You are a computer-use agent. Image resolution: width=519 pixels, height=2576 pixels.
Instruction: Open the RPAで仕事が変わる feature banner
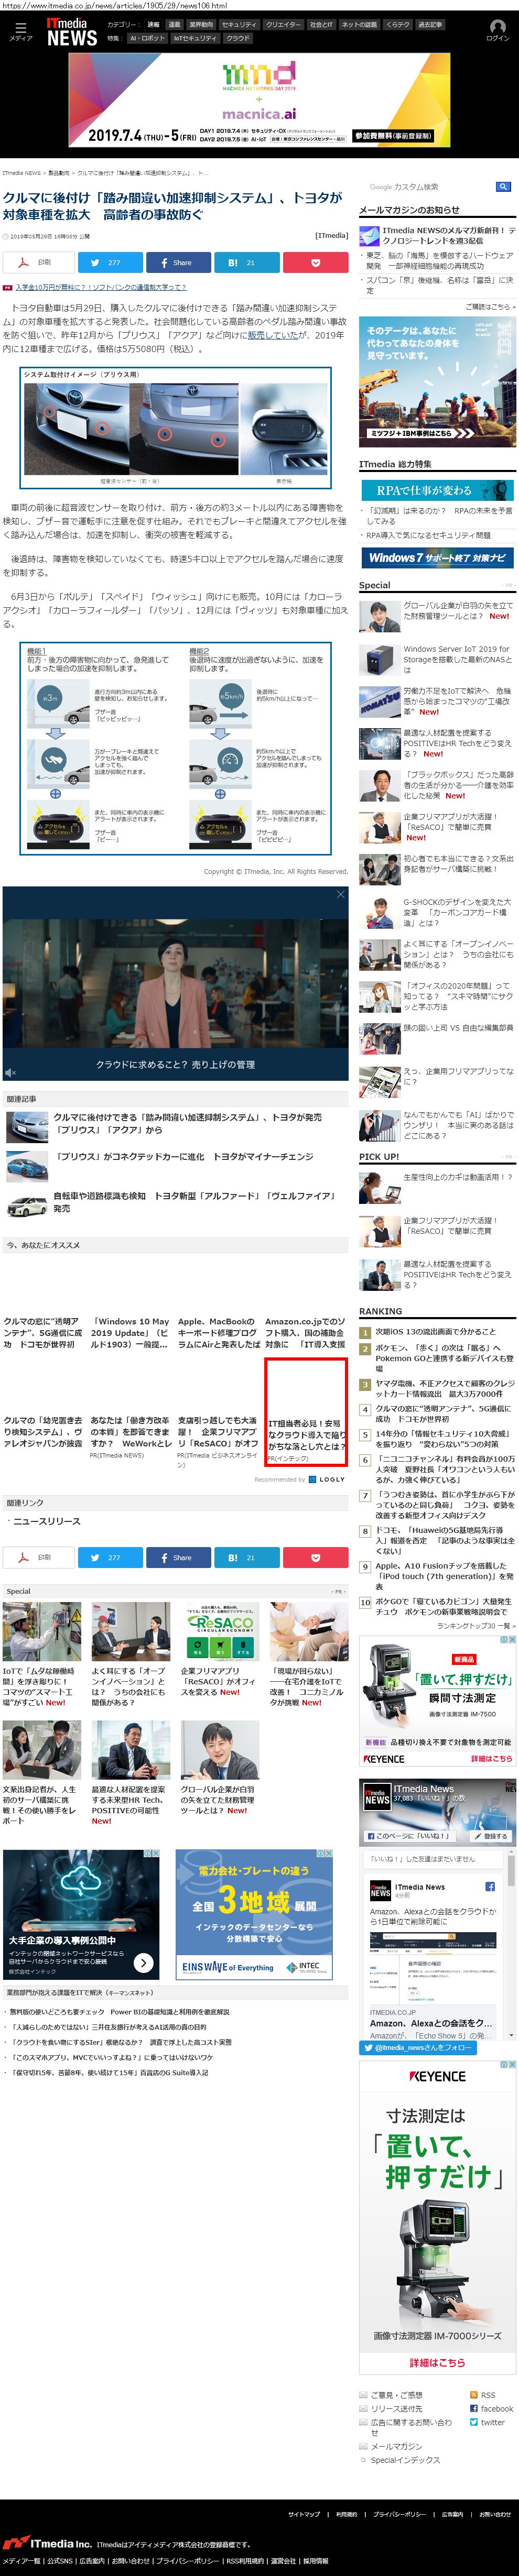(x=438, y=490)
